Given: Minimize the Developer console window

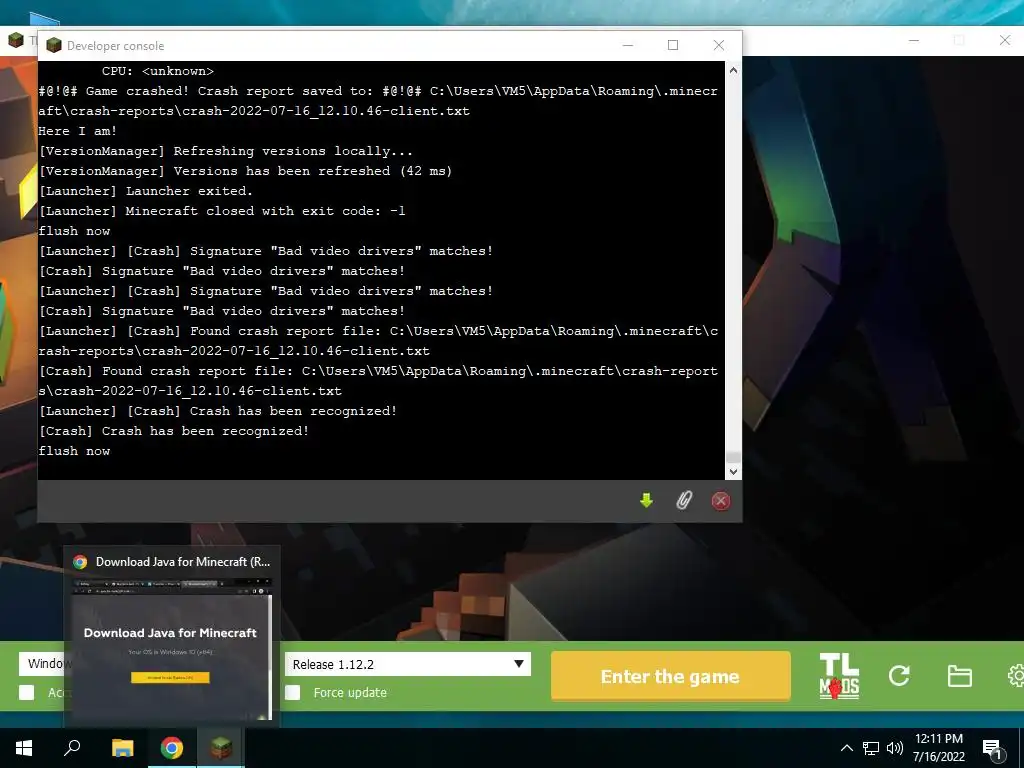Looking at the screenshot, I should pyautogui.click(x=628, y=45).
